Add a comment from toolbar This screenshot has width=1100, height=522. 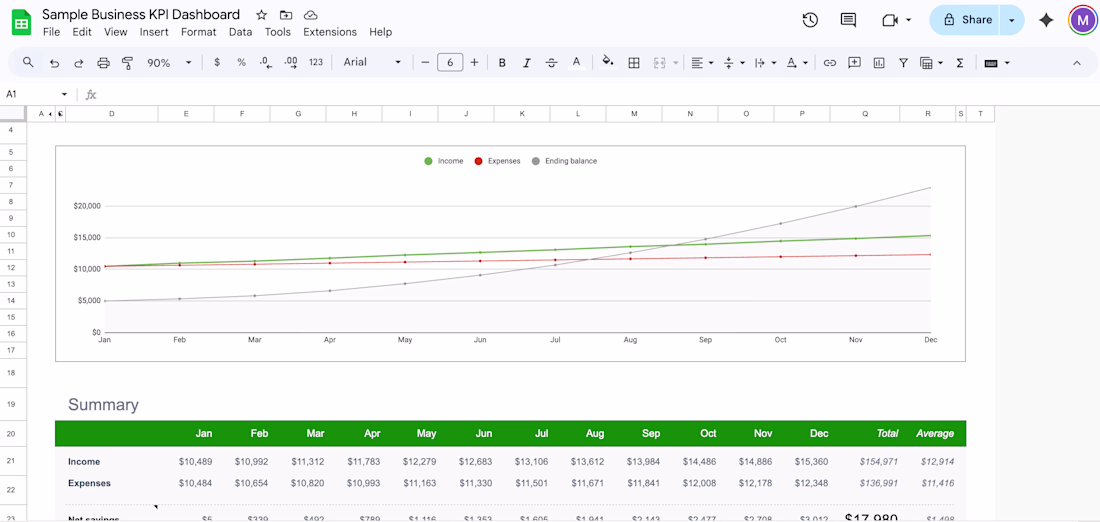(x=854, y=62)
